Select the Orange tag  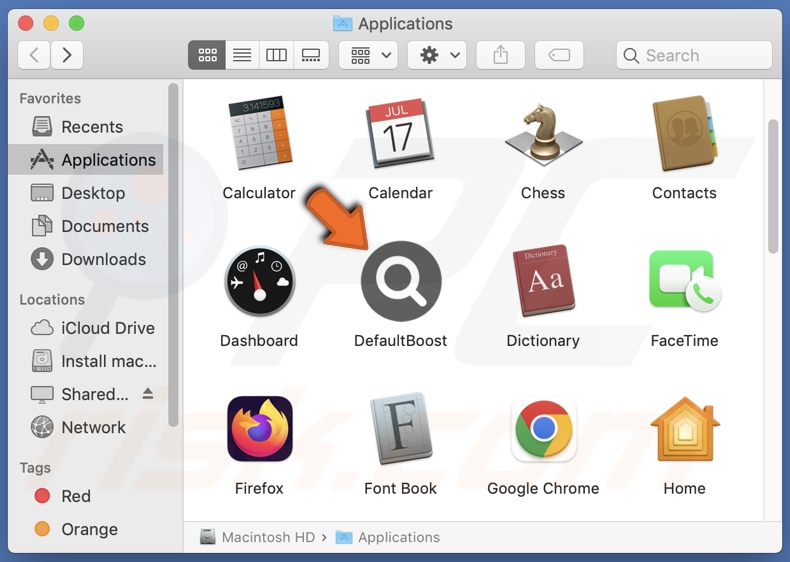pyautogui.click(x=86, y=529)
